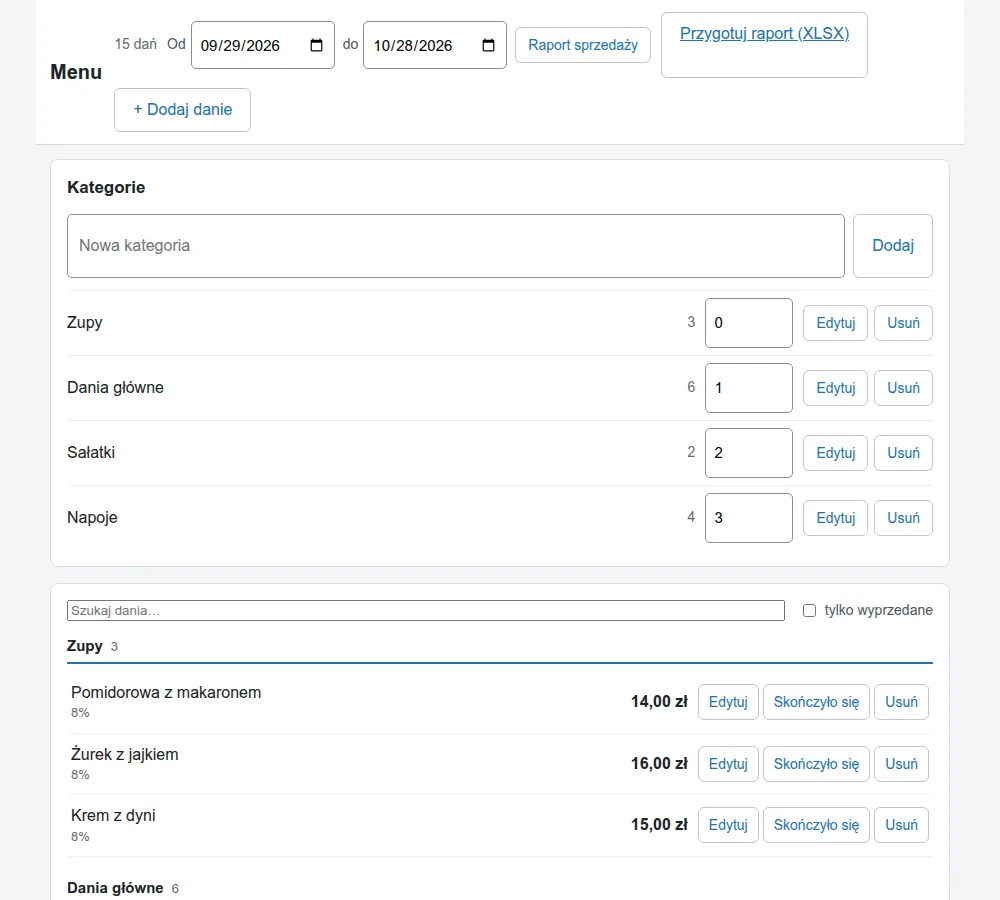
Task: Click the Krem z dyni dish name
Action: click(113, 816)
